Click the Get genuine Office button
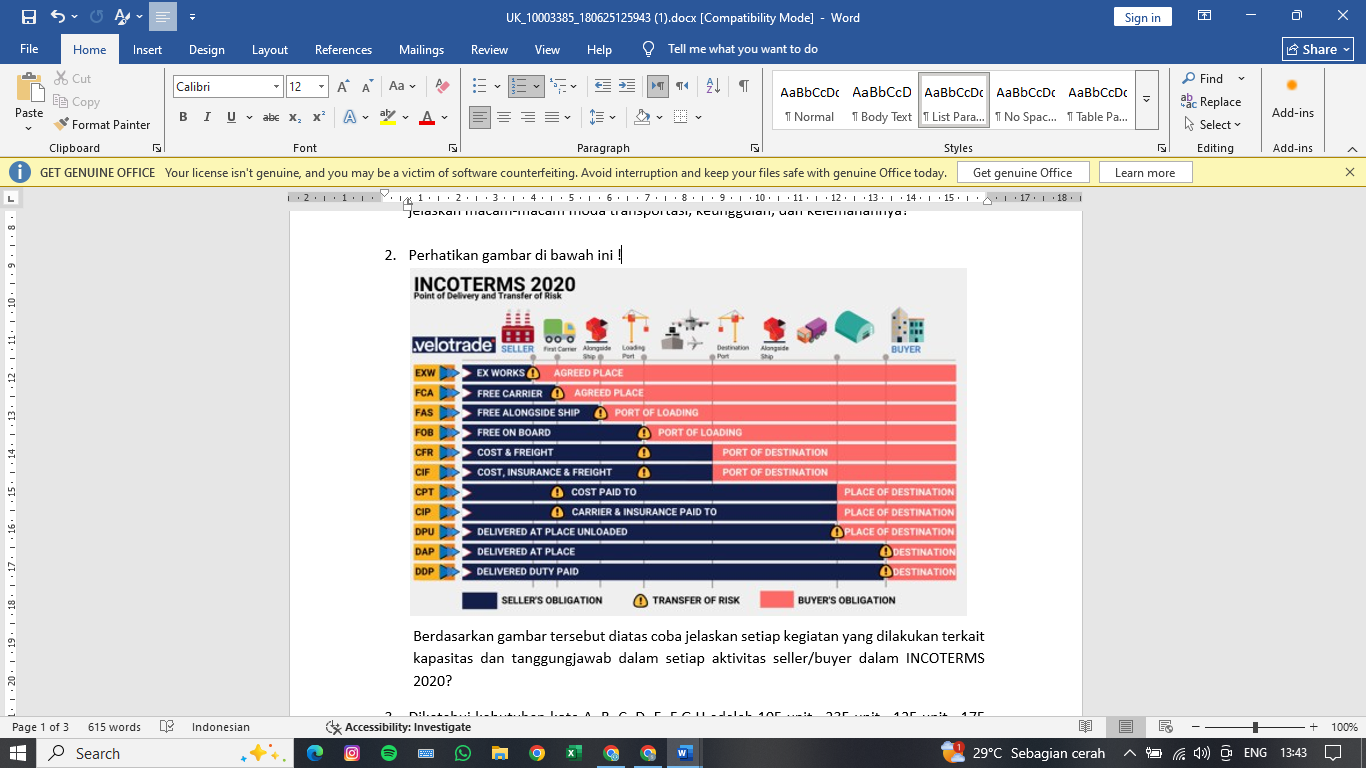 1022,173
